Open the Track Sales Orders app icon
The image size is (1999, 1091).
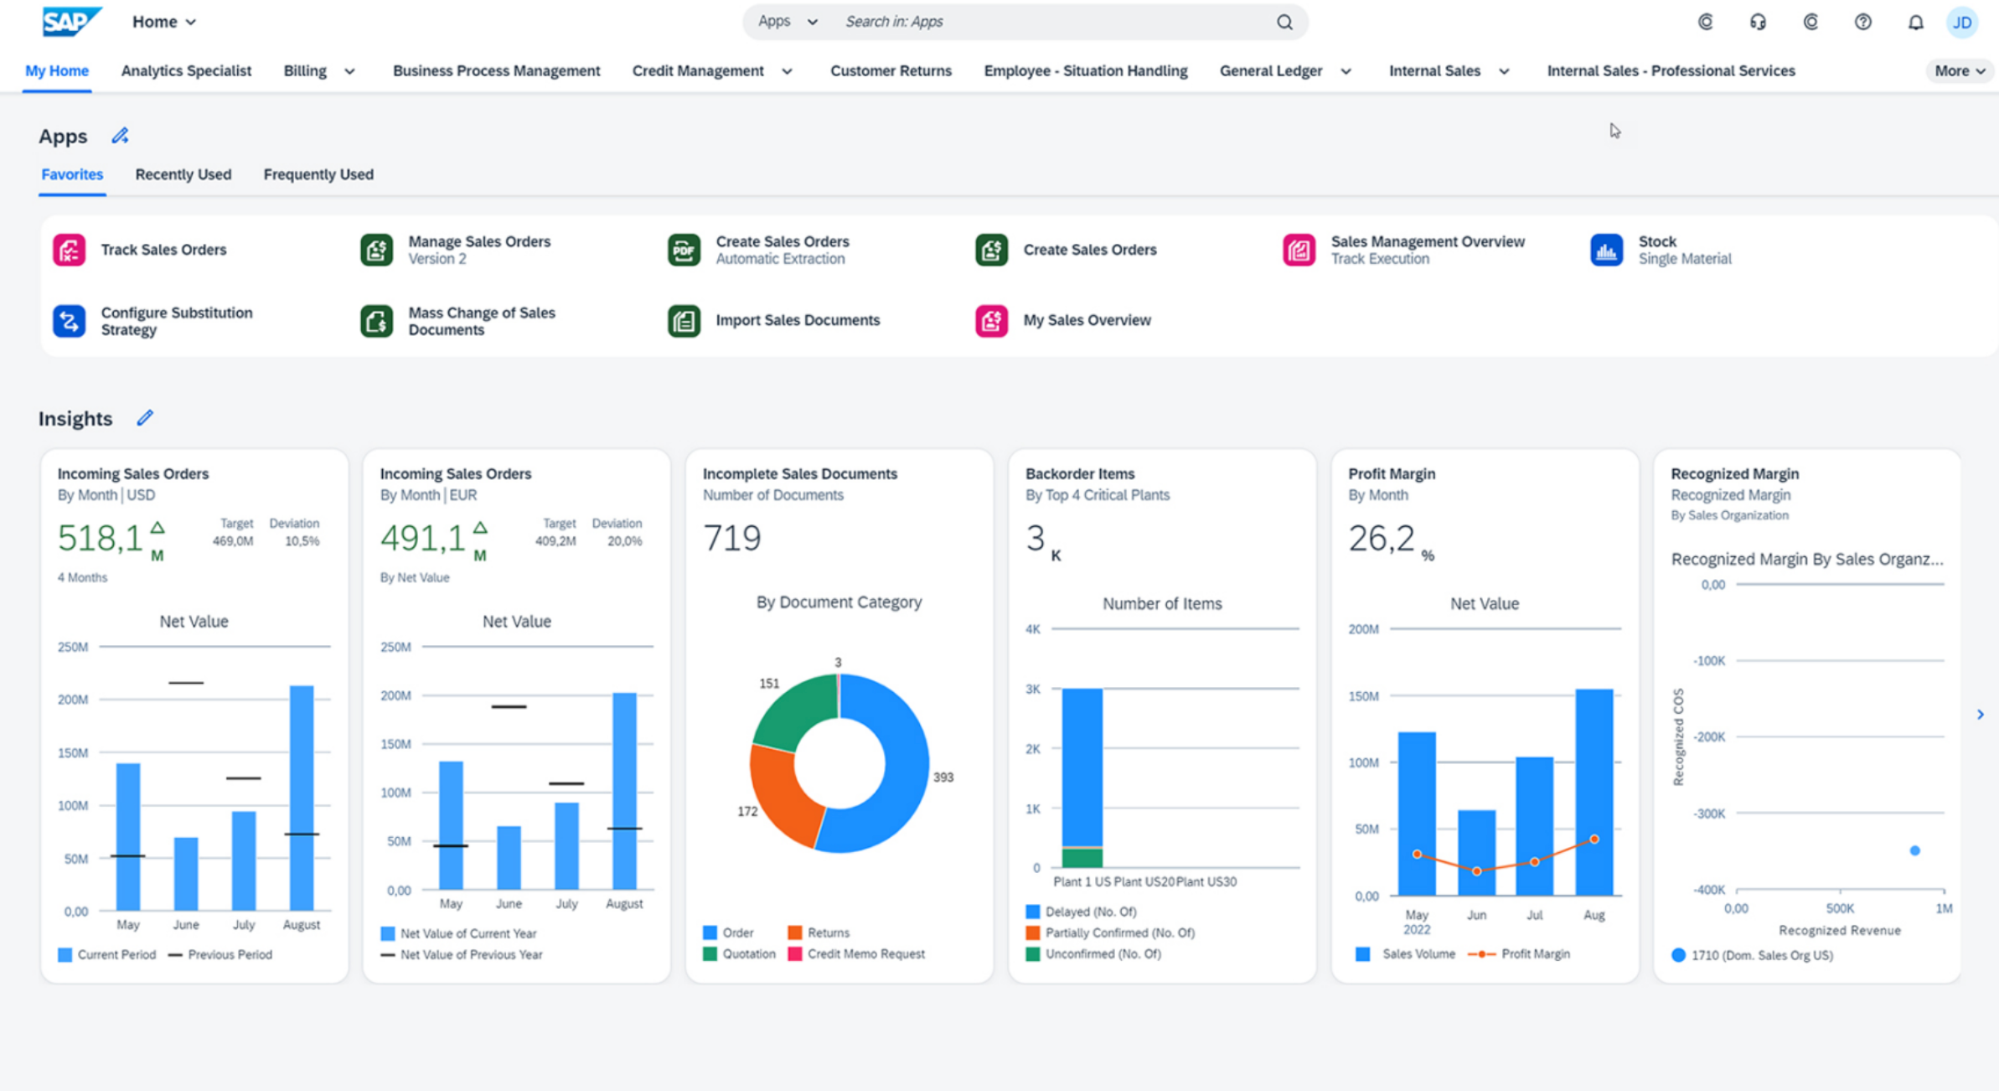[x=69, y=250]
